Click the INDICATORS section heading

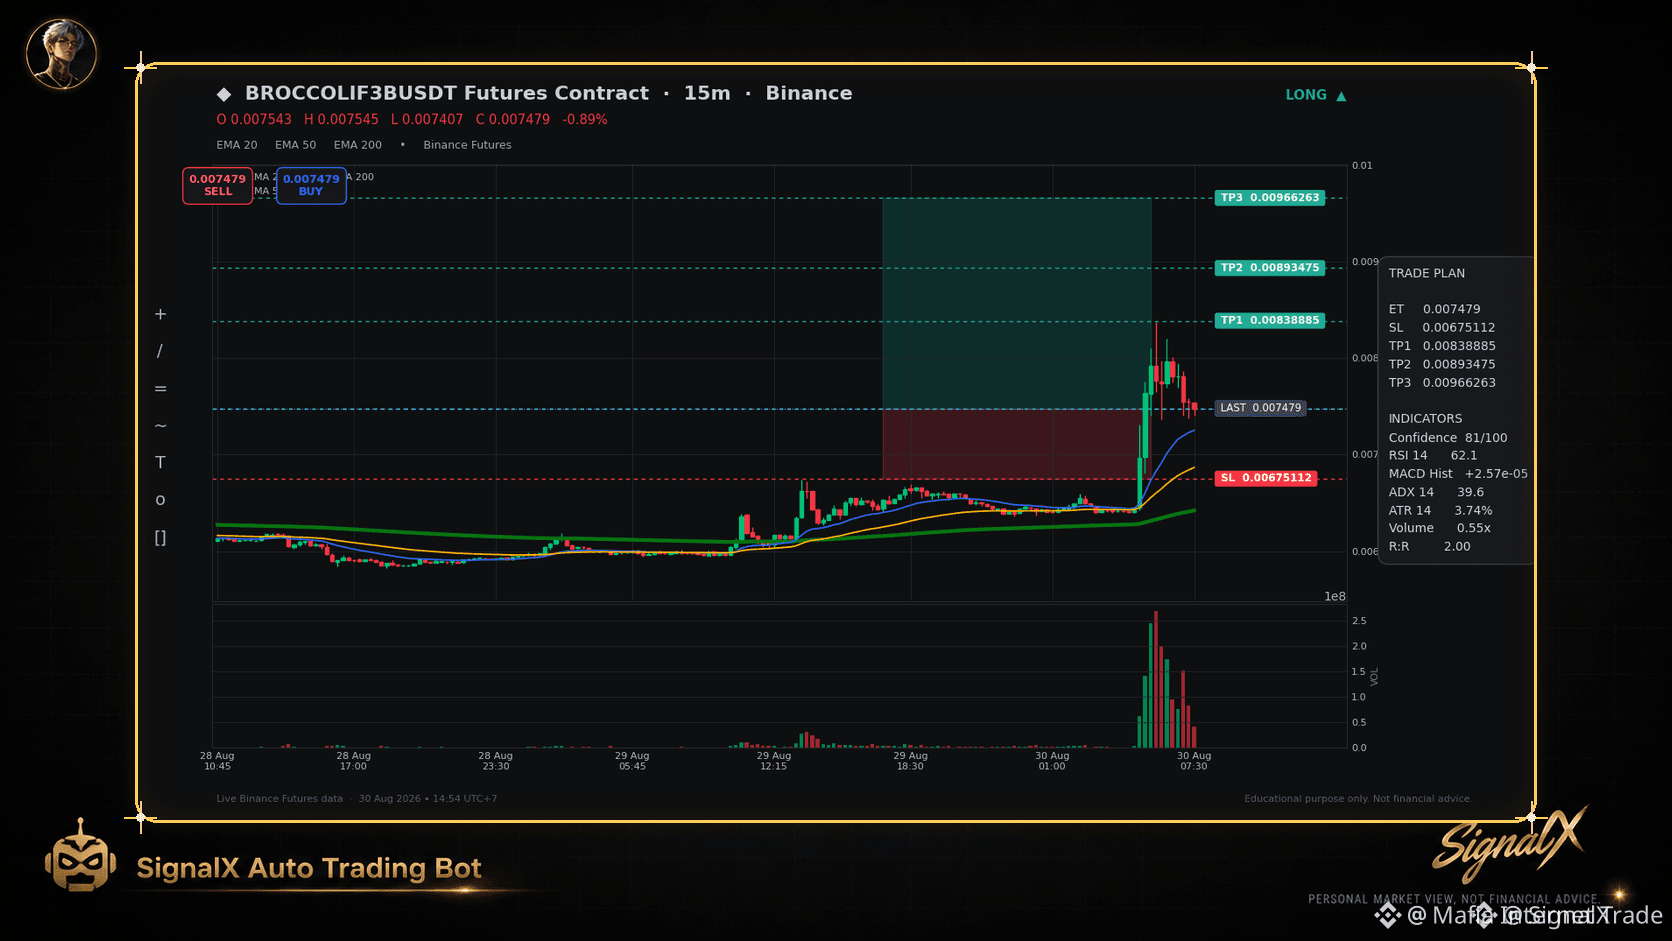(1425, 419)
